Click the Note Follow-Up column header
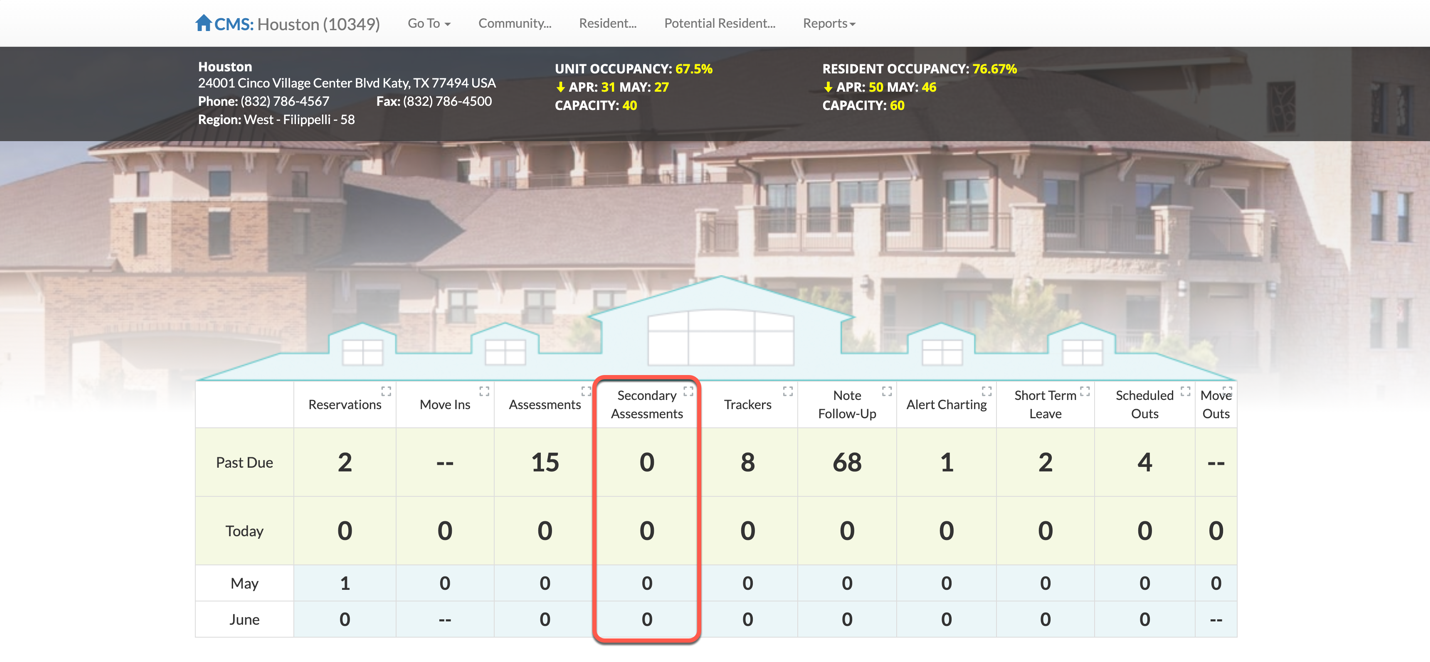 click(x=847, y=404)
